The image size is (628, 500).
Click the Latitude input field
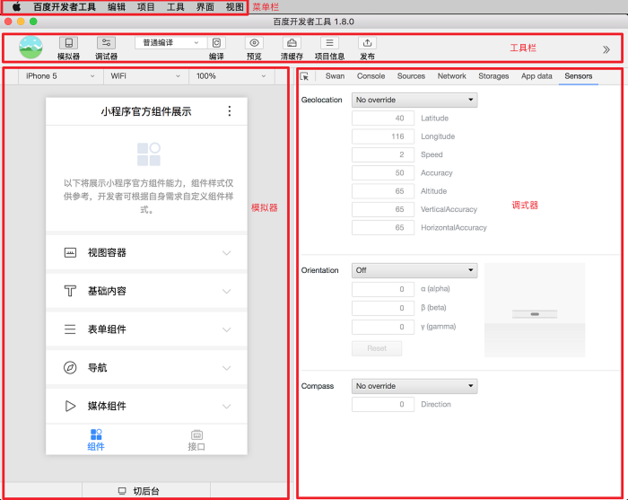[x=383, y=118]
